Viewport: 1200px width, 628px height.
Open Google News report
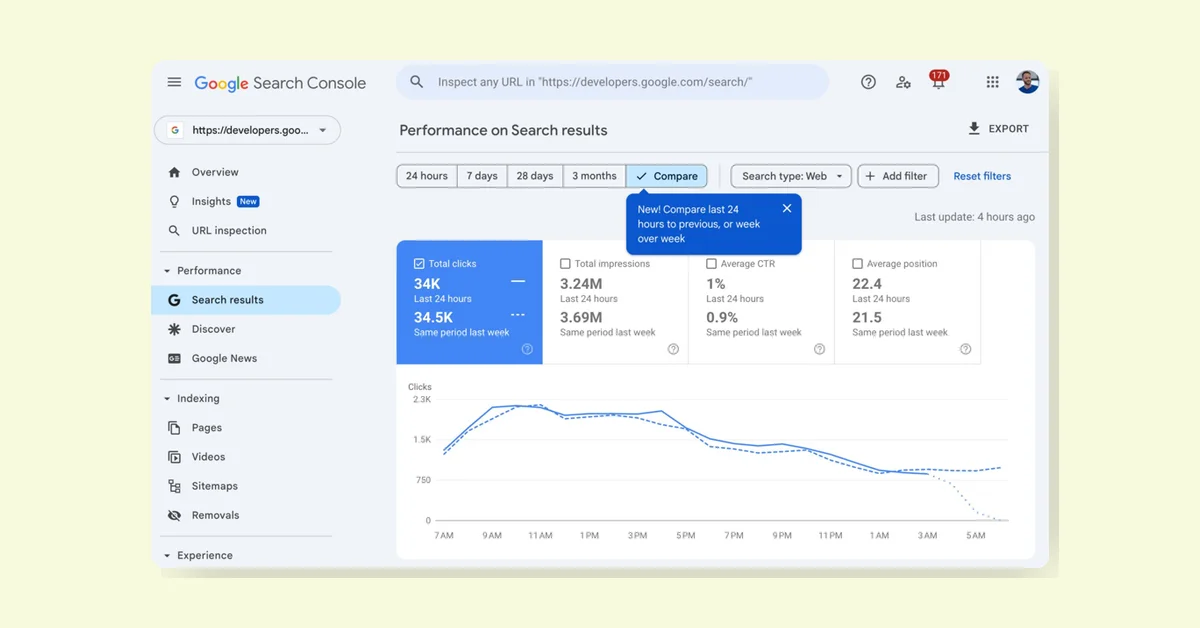click(x=224, y=358)
